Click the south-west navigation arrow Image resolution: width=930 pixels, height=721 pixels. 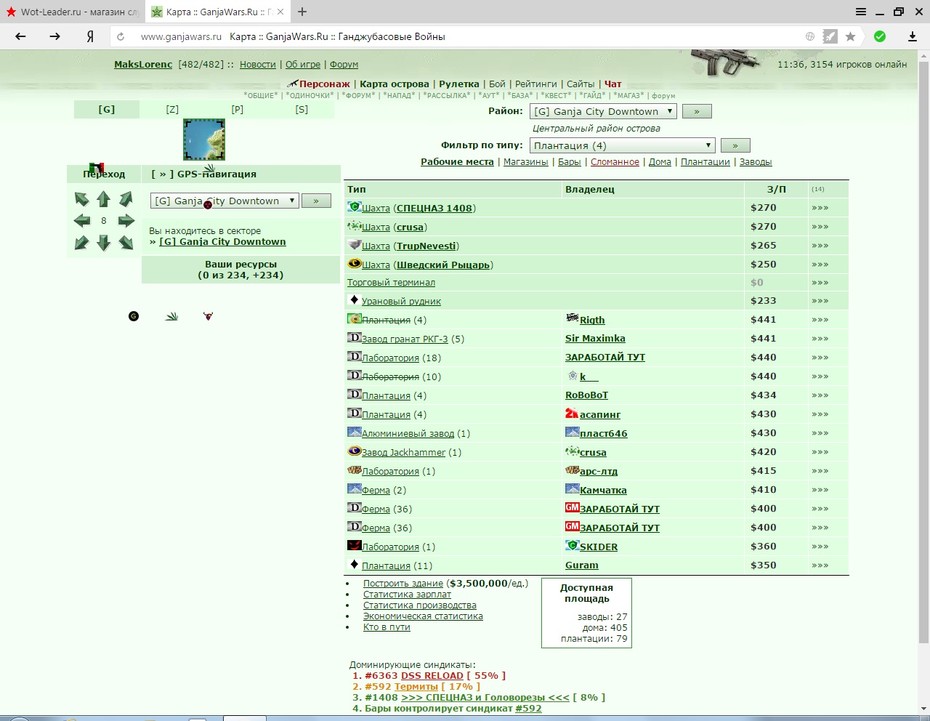(81, 243)
